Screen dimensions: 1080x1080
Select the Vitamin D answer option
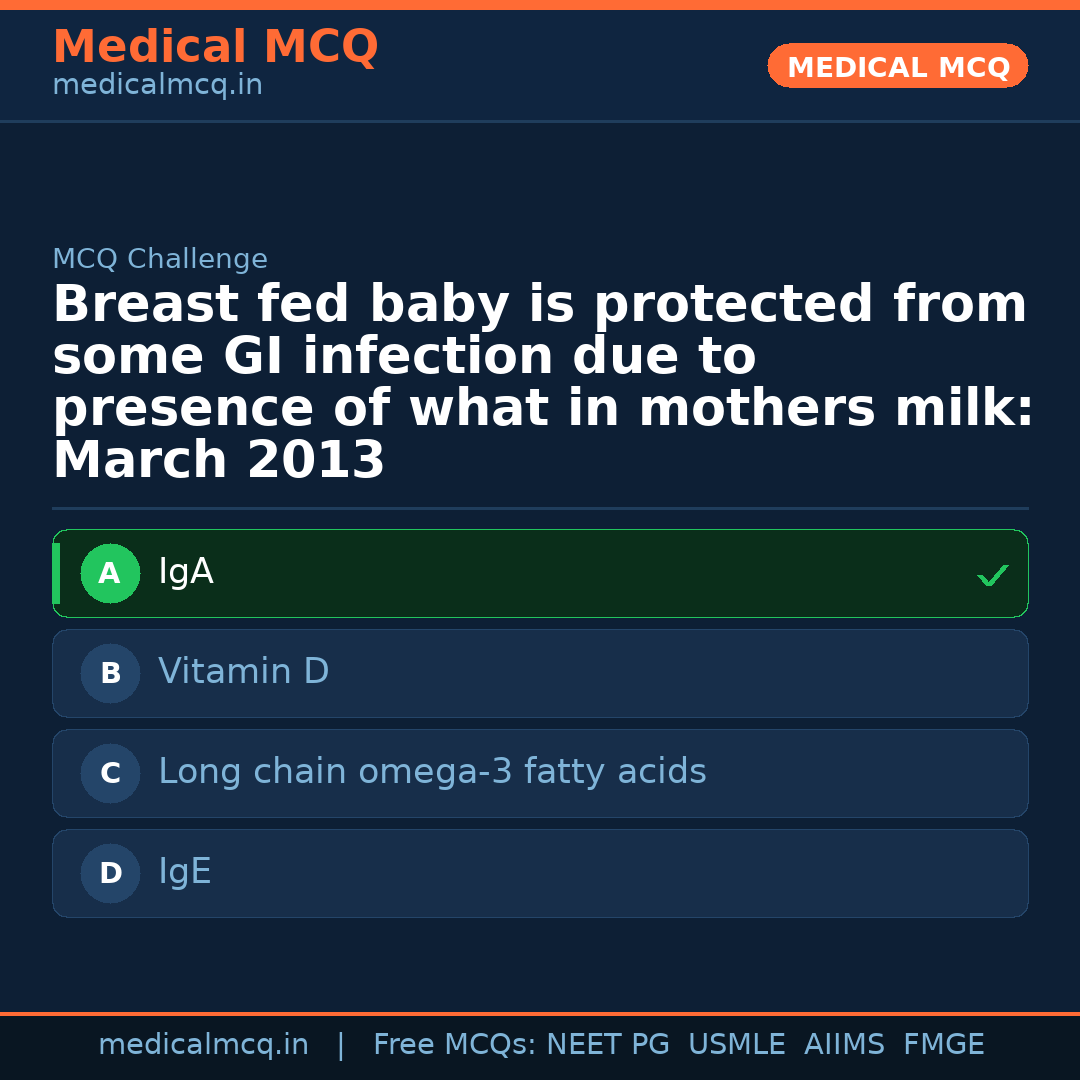[x=540, y=674]
